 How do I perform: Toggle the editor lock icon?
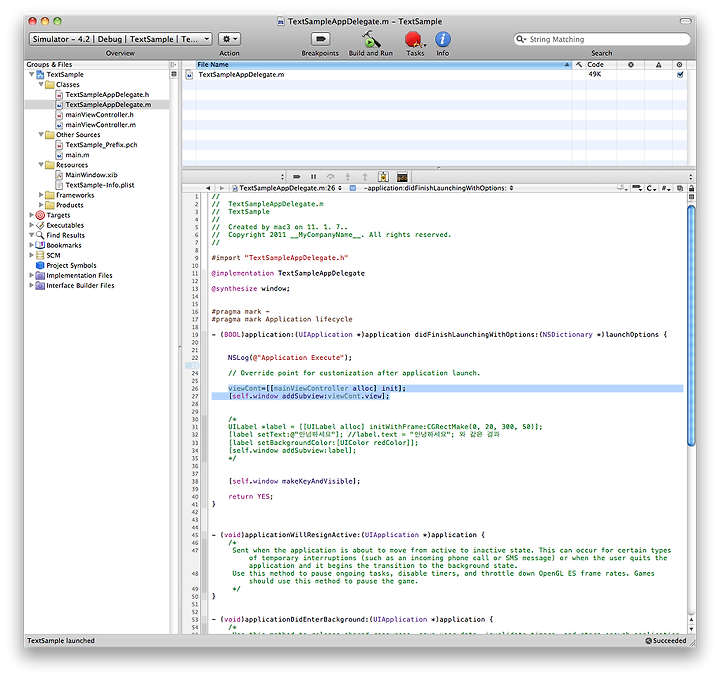point(691,188)
